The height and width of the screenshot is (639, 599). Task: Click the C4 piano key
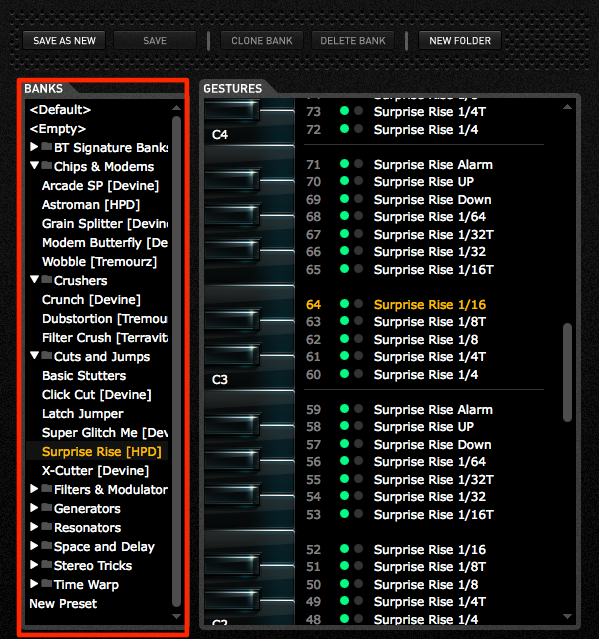coord(249,134)
